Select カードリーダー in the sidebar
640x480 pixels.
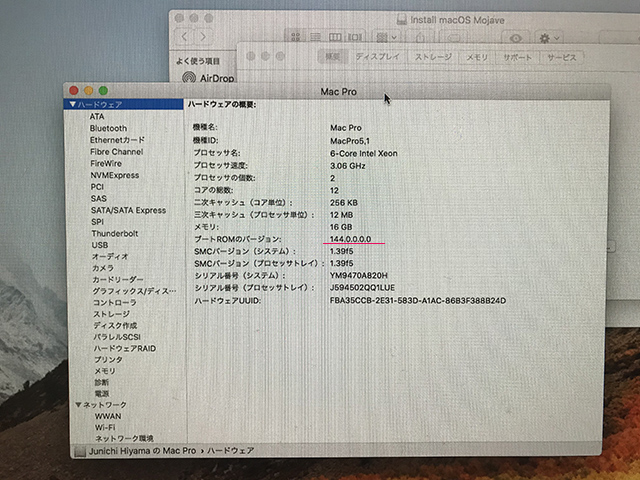click(118, 280)
